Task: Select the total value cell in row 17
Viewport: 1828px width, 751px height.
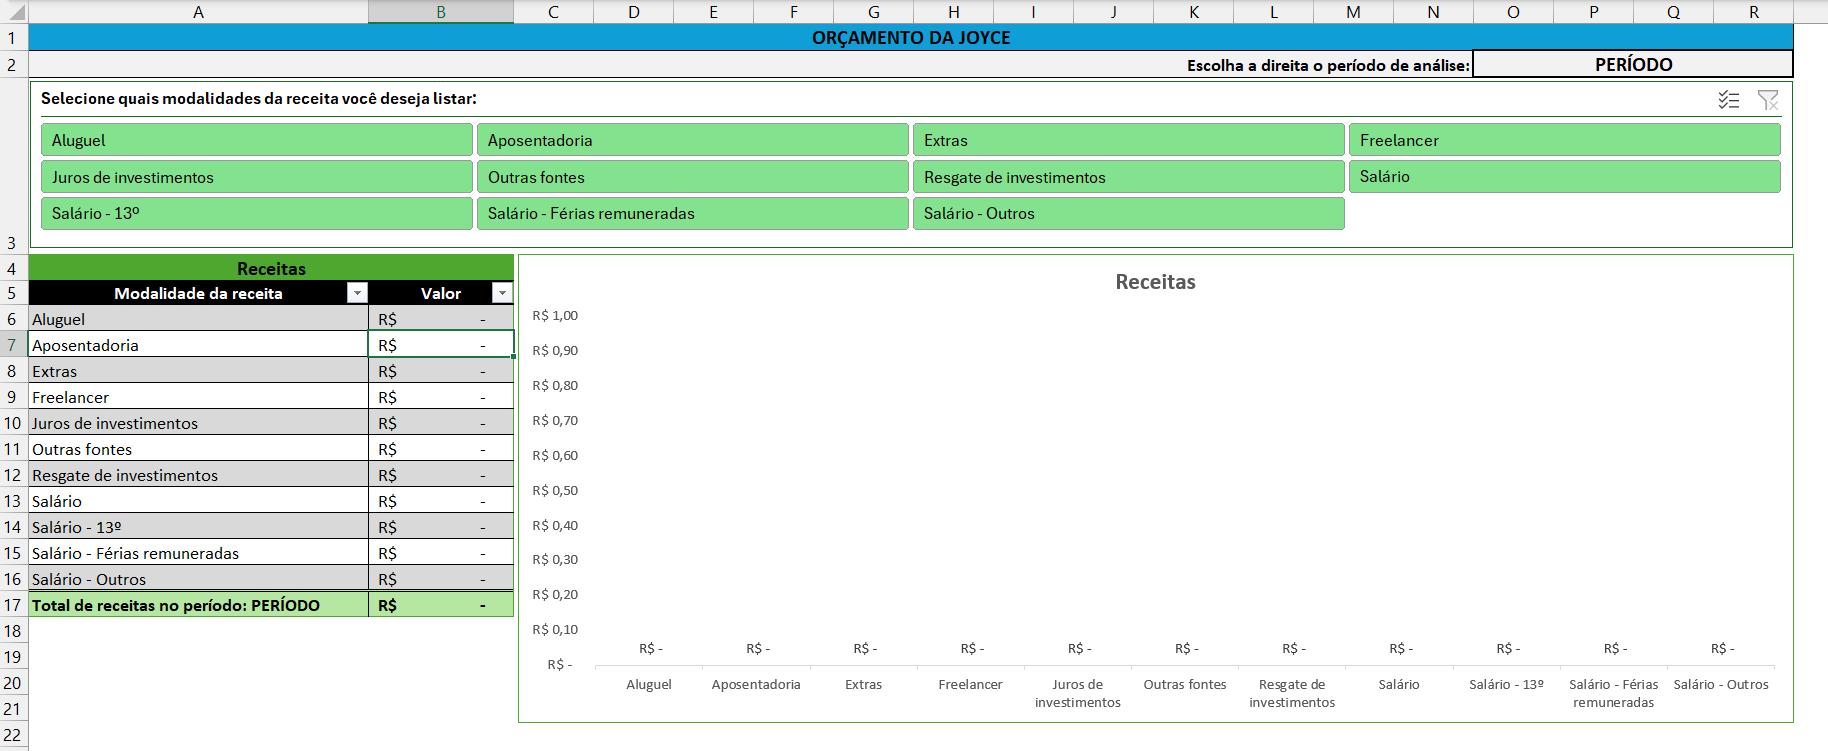Action: point(441,605)
